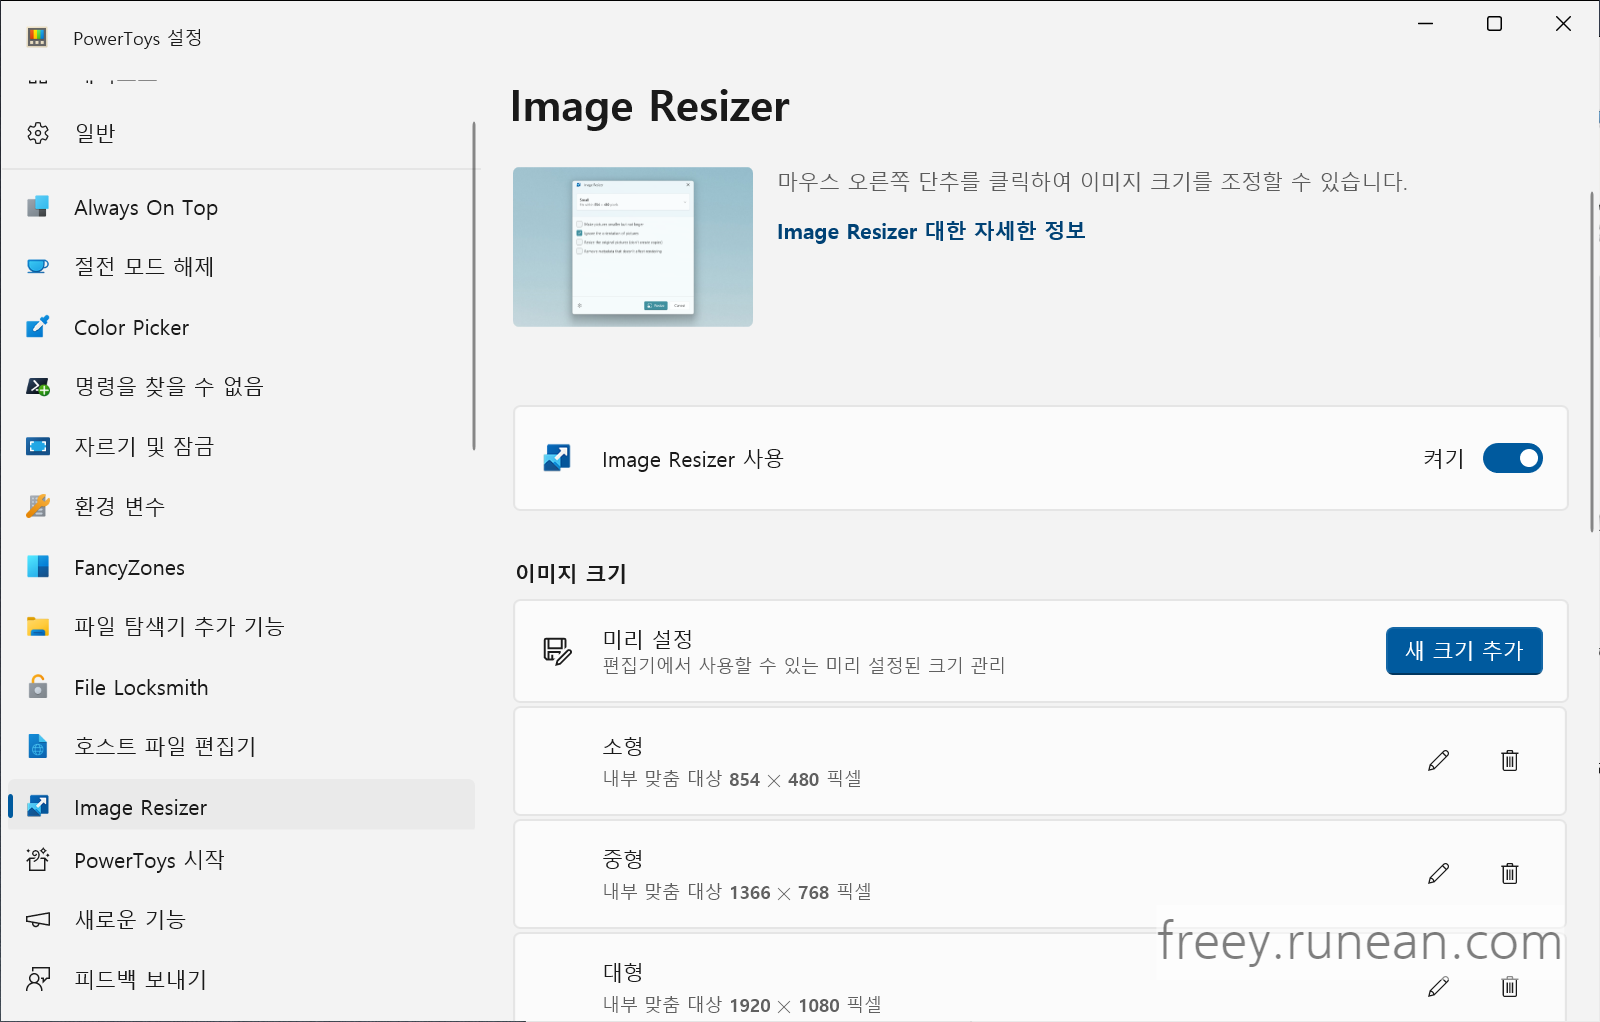Open 환경 변수 settings via its icon
The image size is (1600, 1022).
pos(37,506)
